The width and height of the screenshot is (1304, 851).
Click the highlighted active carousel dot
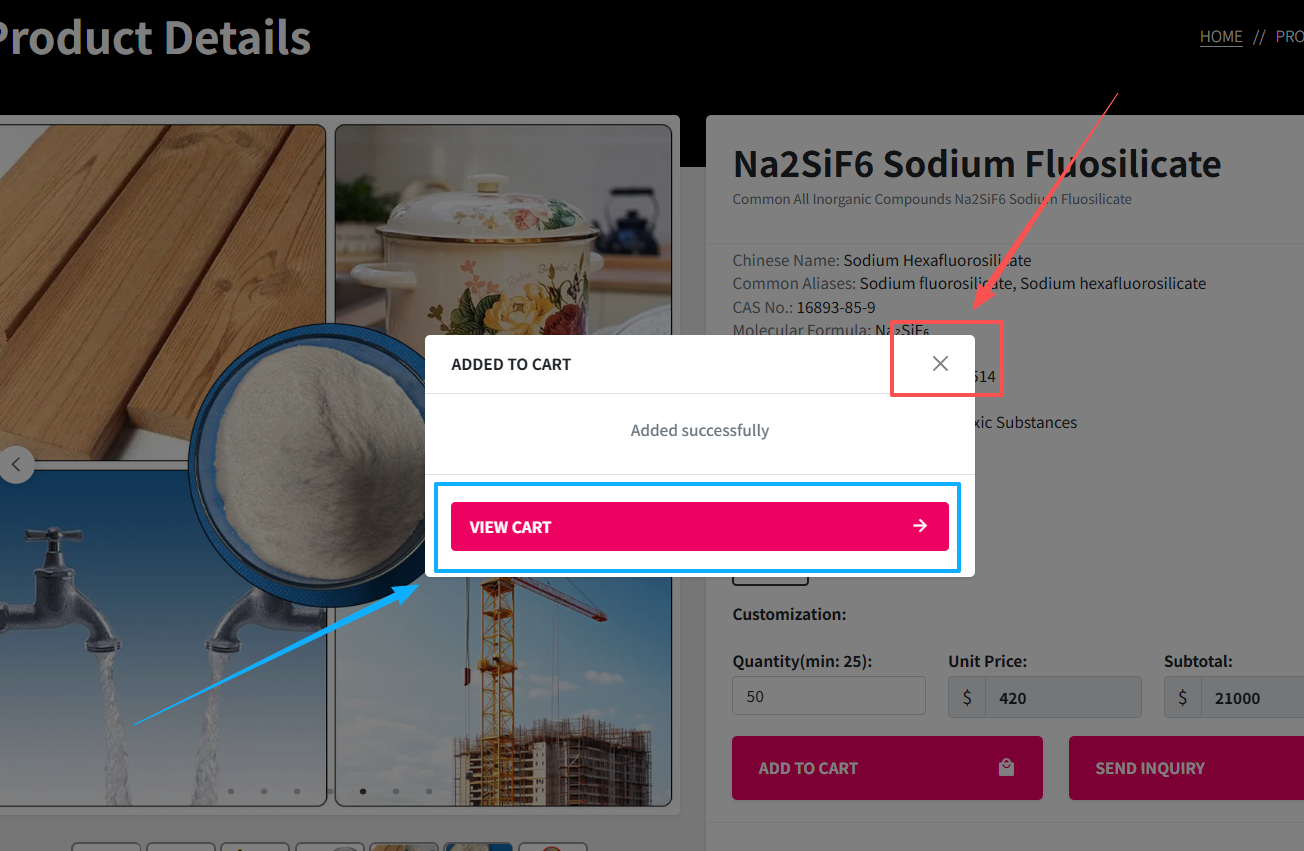point(363,791)
